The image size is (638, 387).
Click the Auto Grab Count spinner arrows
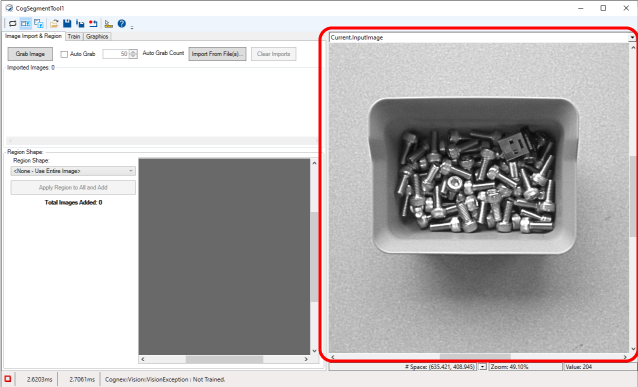pos(133,54)
